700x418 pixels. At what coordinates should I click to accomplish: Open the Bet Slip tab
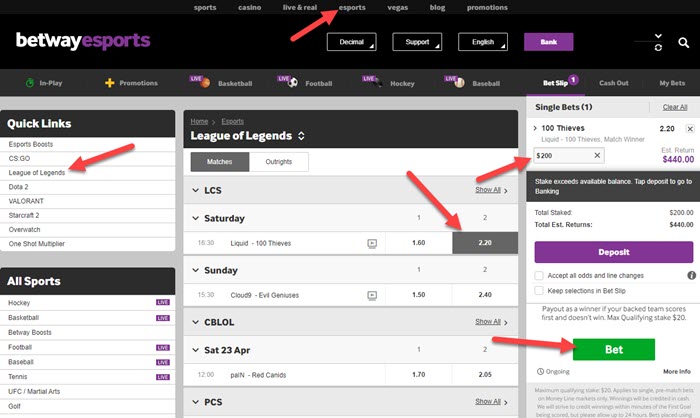(555, 83)
